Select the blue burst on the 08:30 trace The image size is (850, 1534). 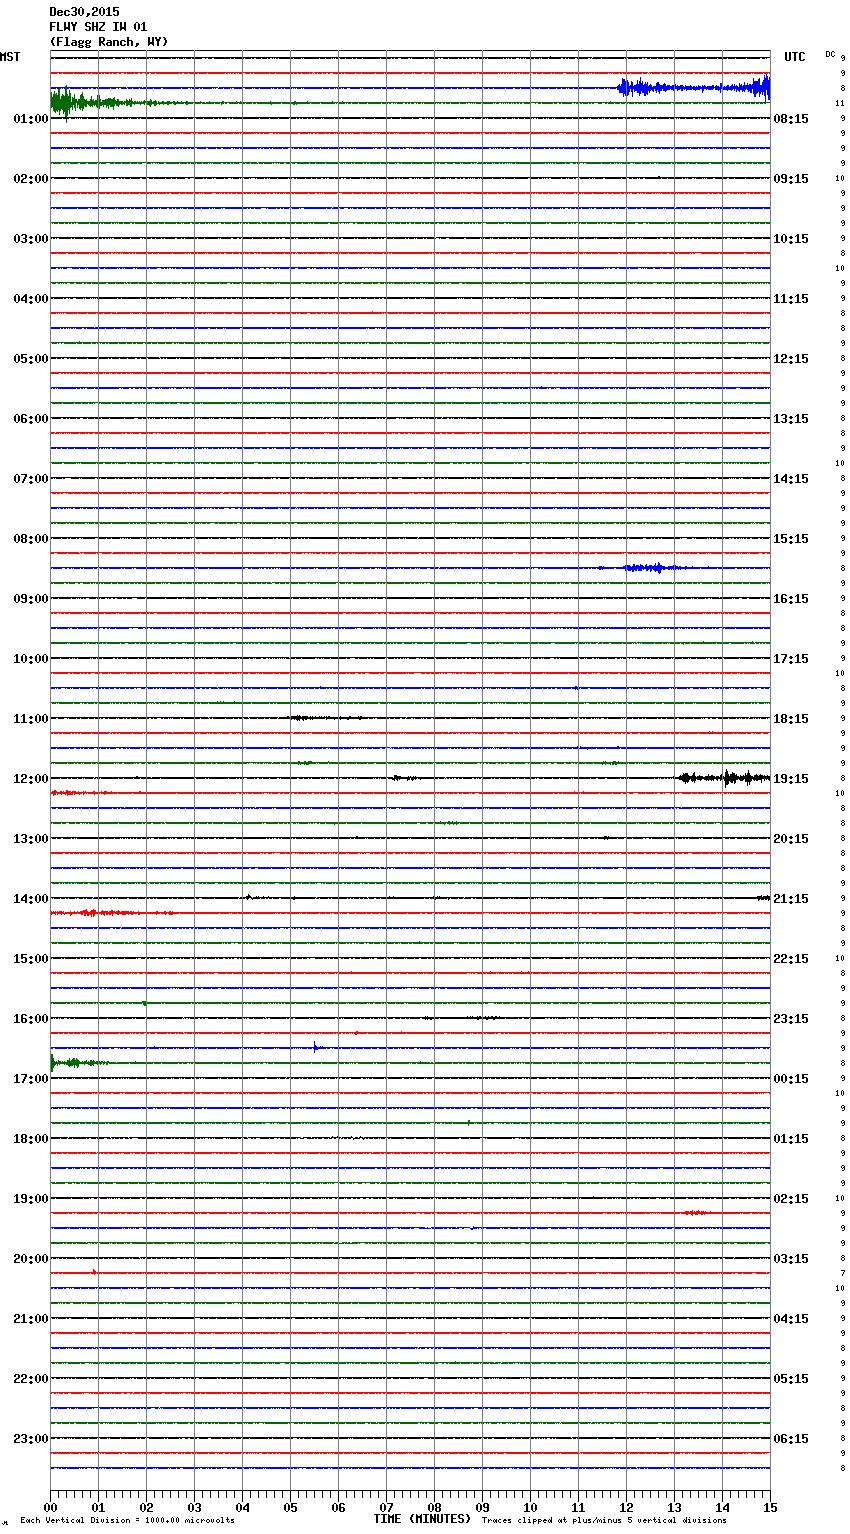(x=645, y=568)
